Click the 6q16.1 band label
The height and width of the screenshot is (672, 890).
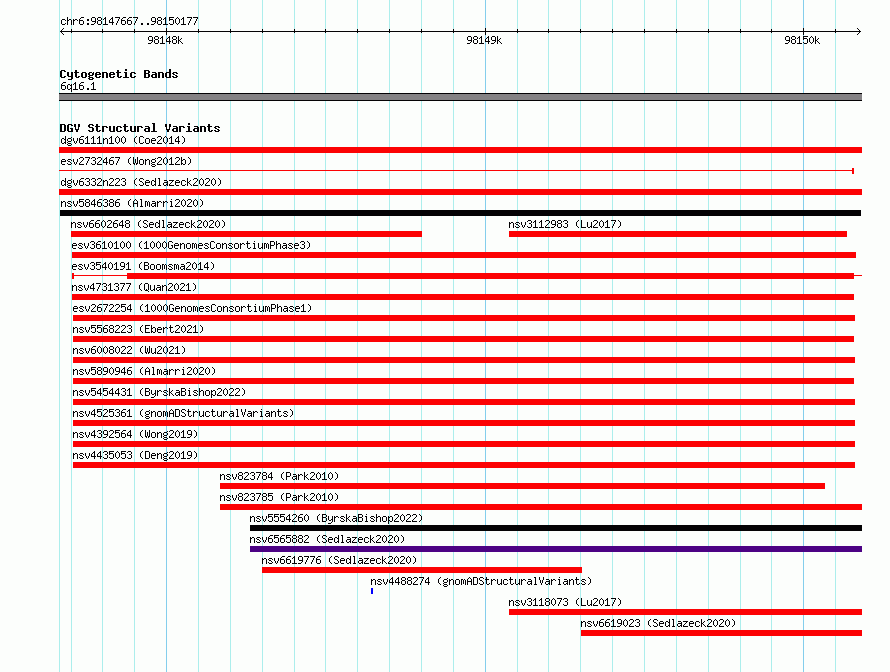pos(78,86)
